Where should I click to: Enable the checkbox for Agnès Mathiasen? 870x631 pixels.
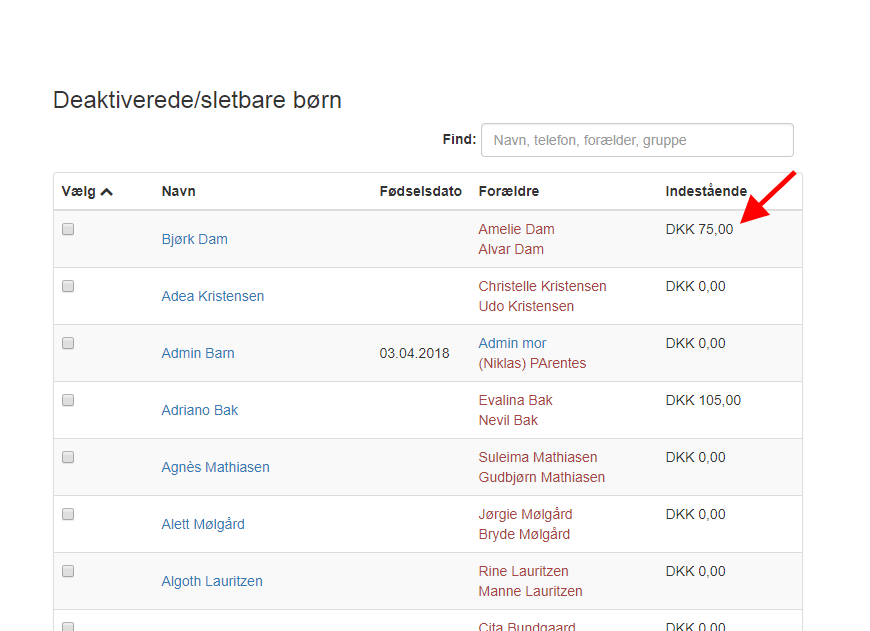click(x=68, y=457)
